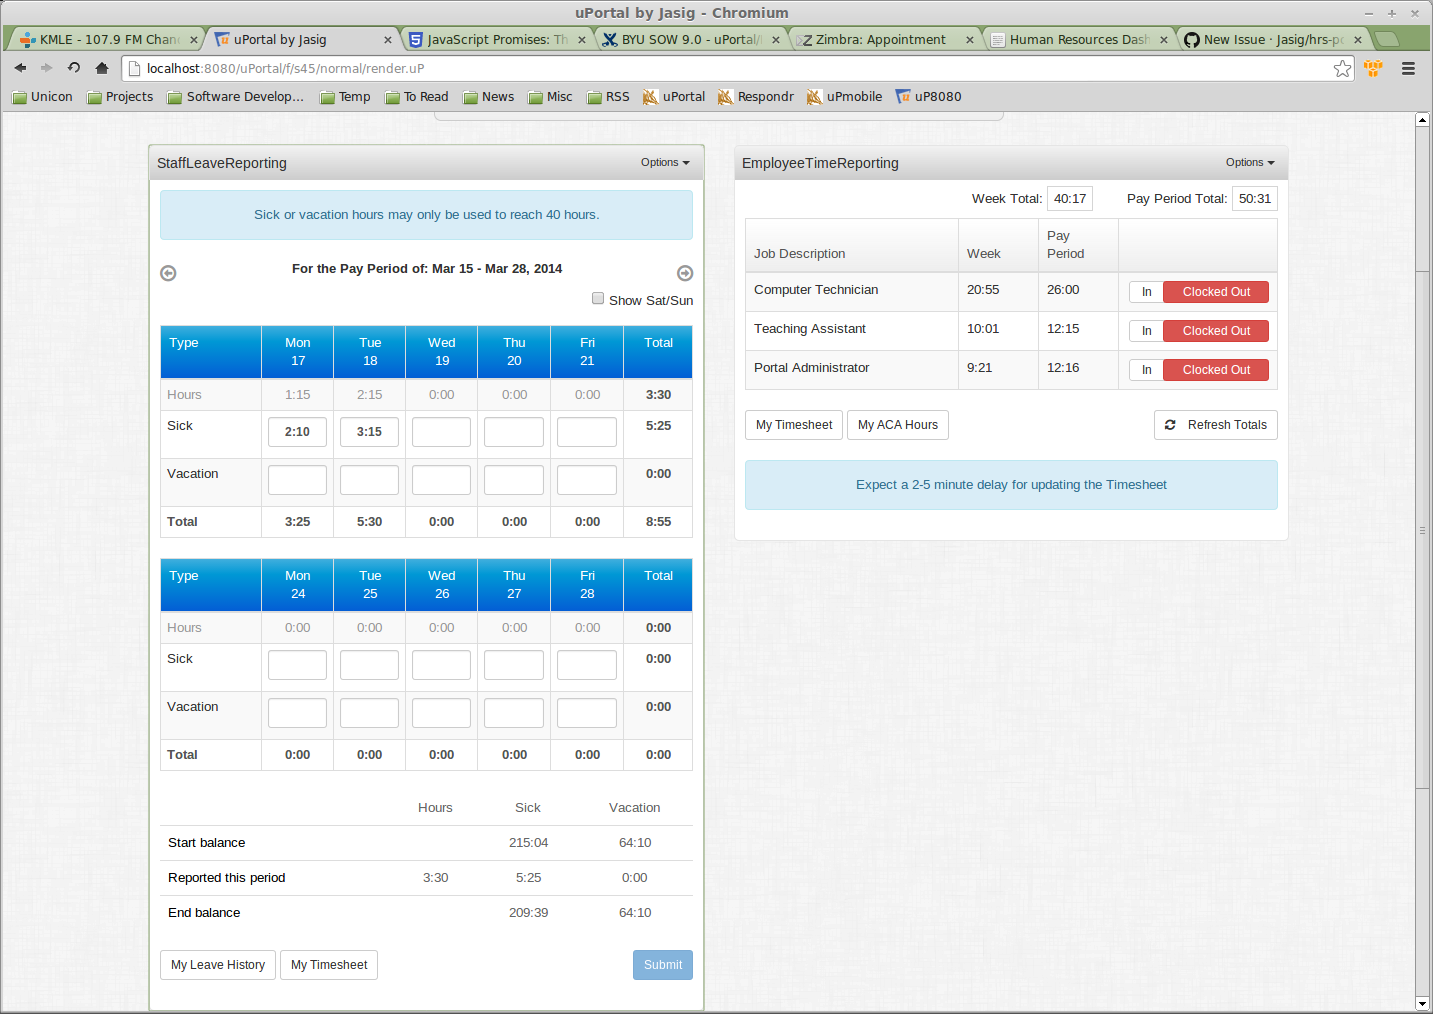Open EmployeeTimeReporting Options dropdown
The image size is (1433, 1014).
coord(1250,162)
